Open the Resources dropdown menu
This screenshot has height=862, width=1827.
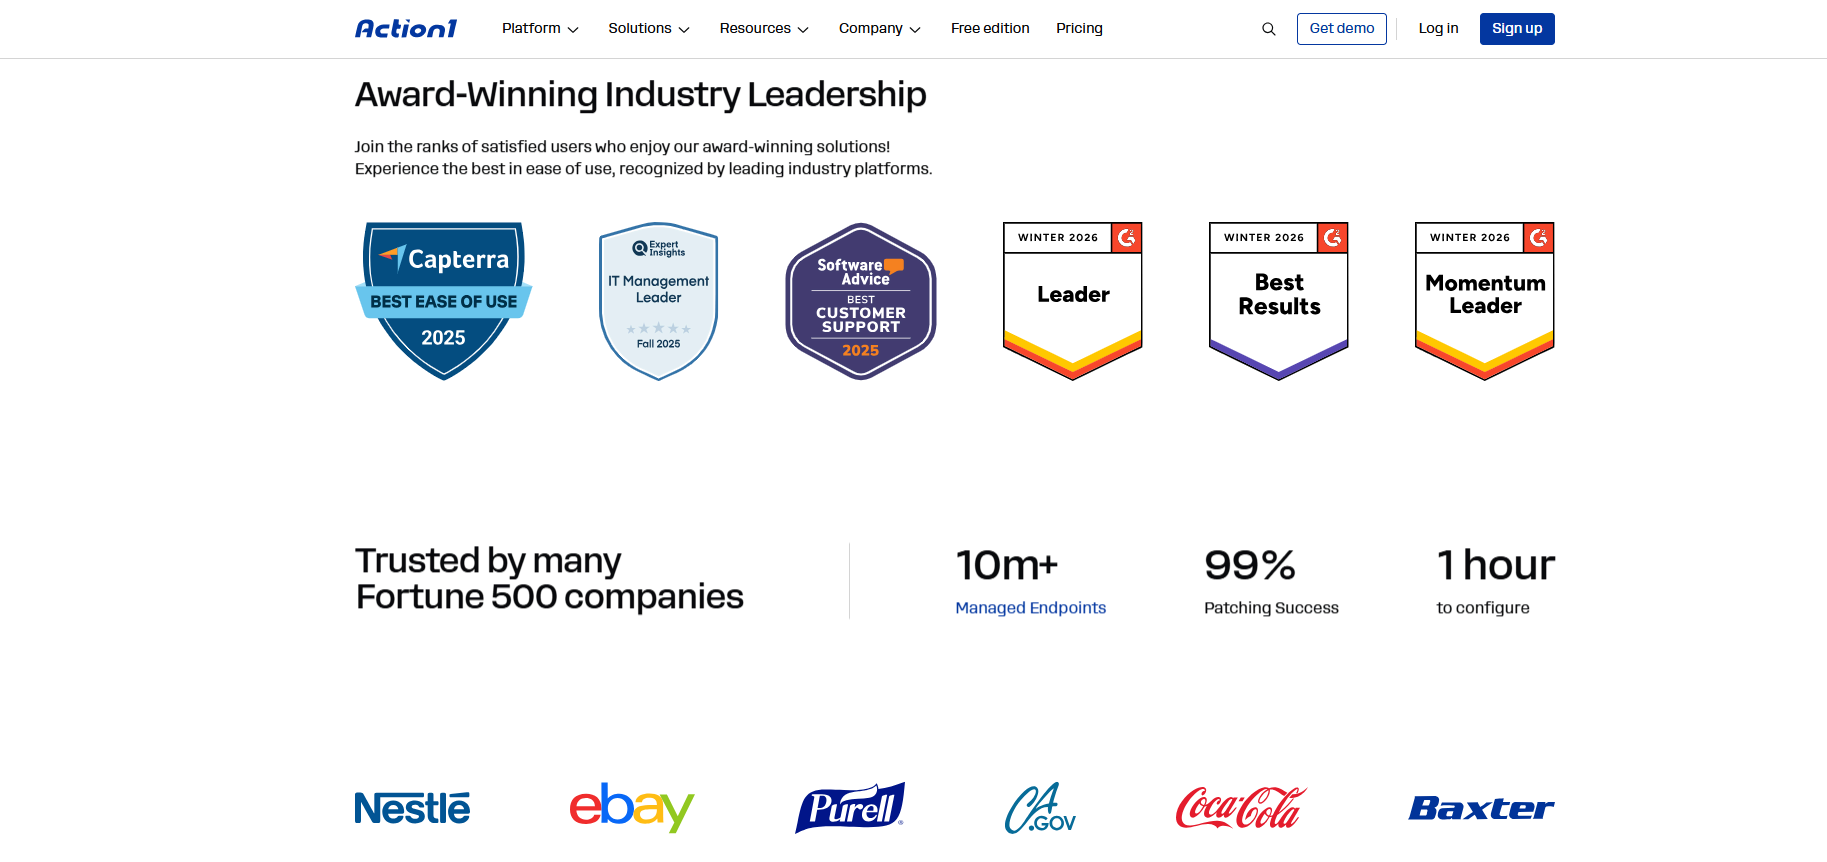(x=764, y=29)
